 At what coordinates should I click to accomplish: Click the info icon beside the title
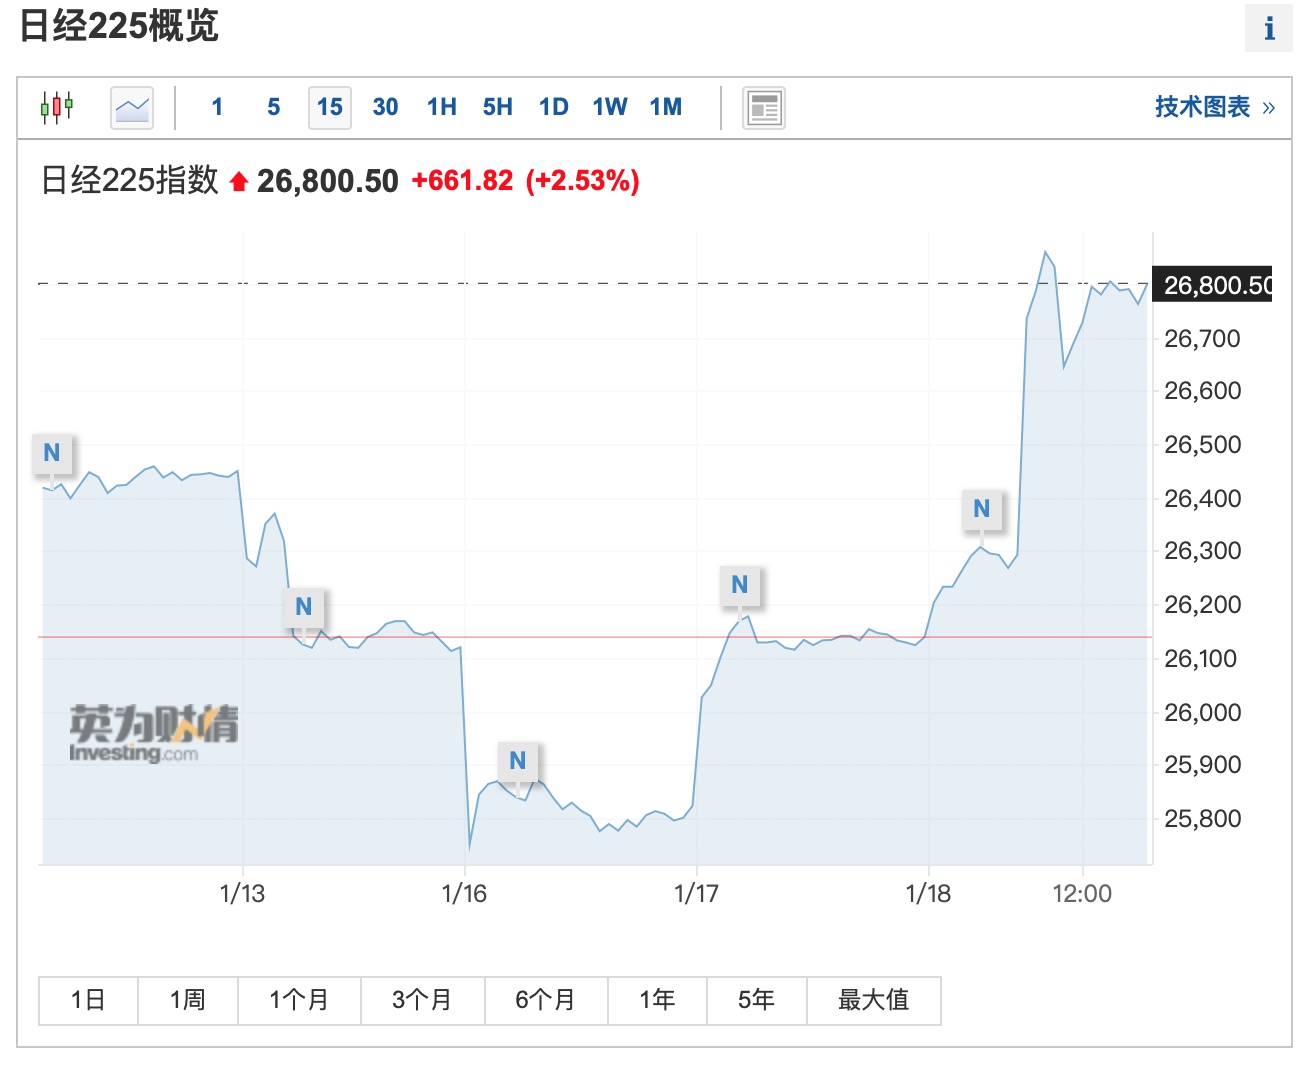coord(1268,28)
